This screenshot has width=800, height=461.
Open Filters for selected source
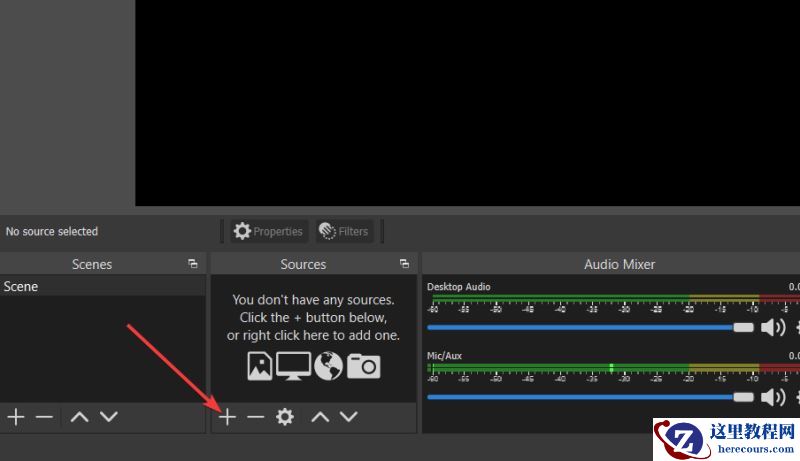tap(344, 232)
